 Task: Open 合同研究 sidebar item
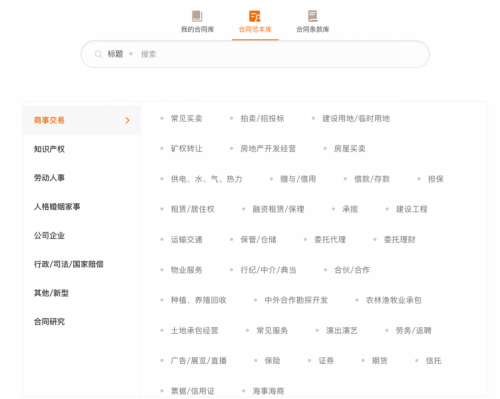pos(49,322)
